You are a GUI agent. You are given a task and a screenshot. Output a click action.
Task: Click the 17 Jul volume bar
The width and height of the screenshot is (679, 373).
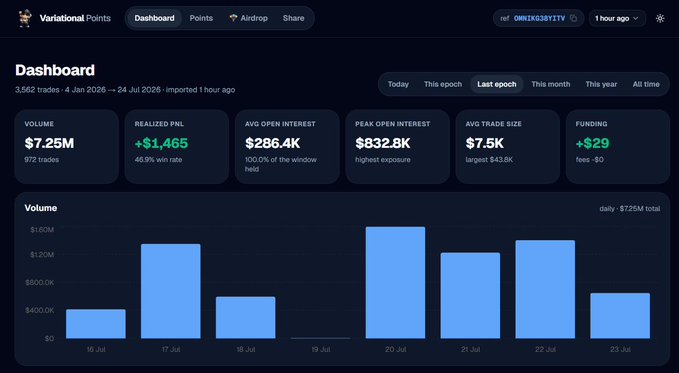171,291
